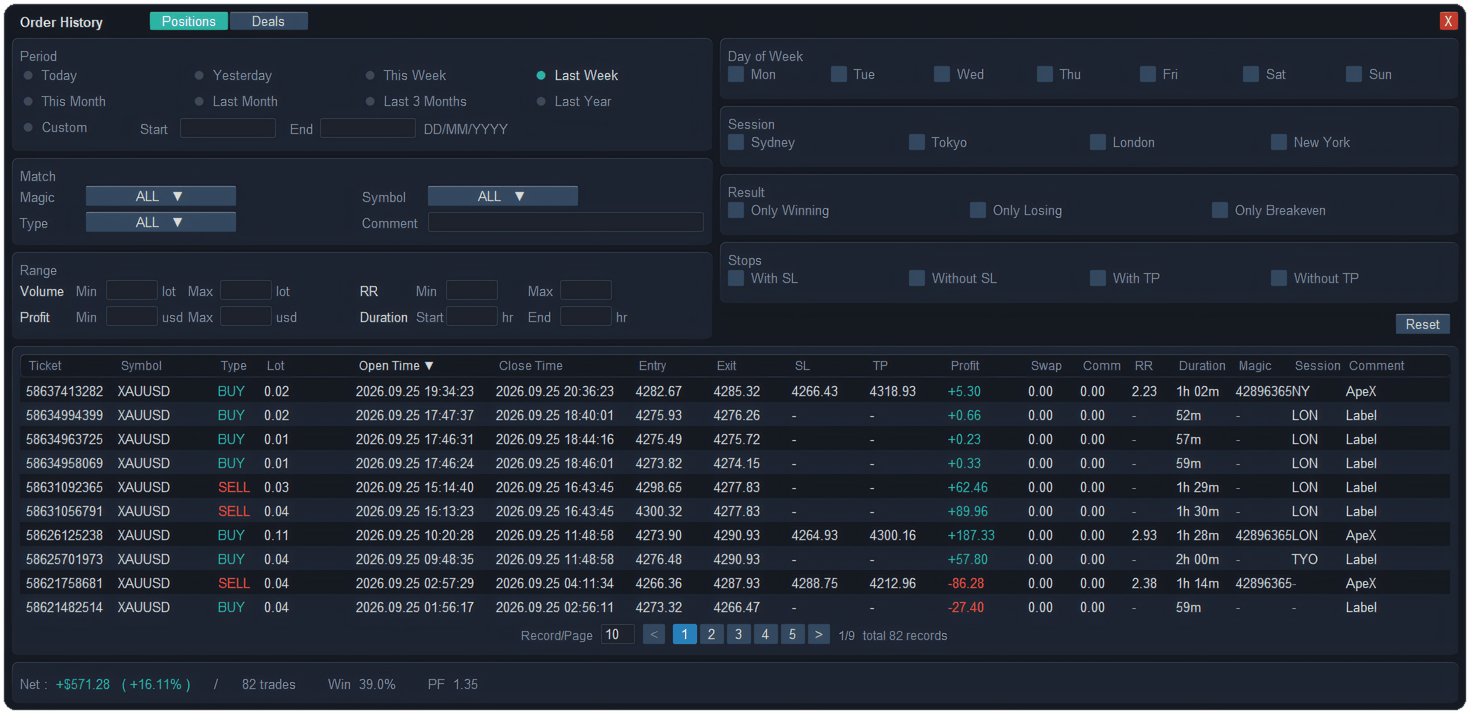The height and width of the screenshot is (713, 1469).
Task: Enable the London session filter
Action: pos(1098,142)
